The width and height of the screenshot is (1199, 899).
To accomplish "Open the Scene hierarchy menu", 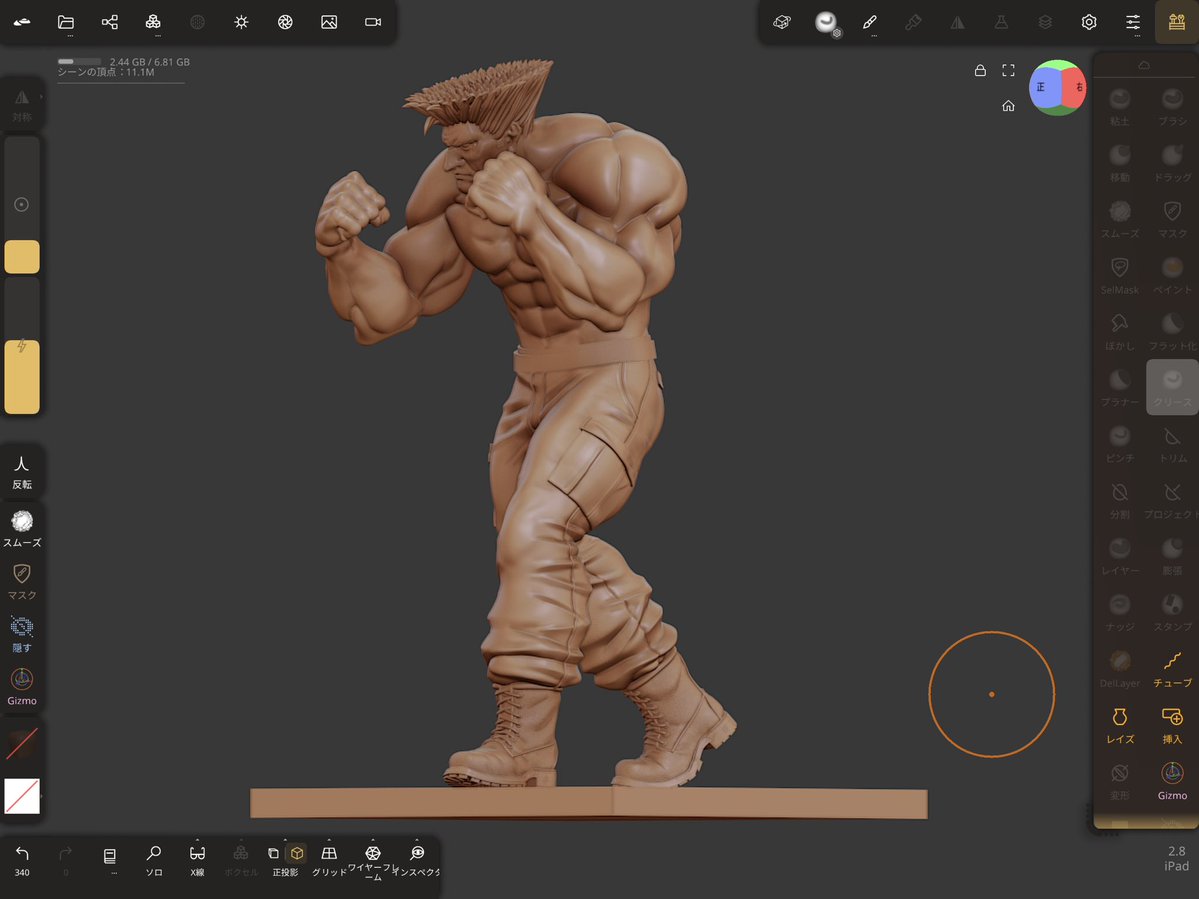I will [x=109, y=22].
